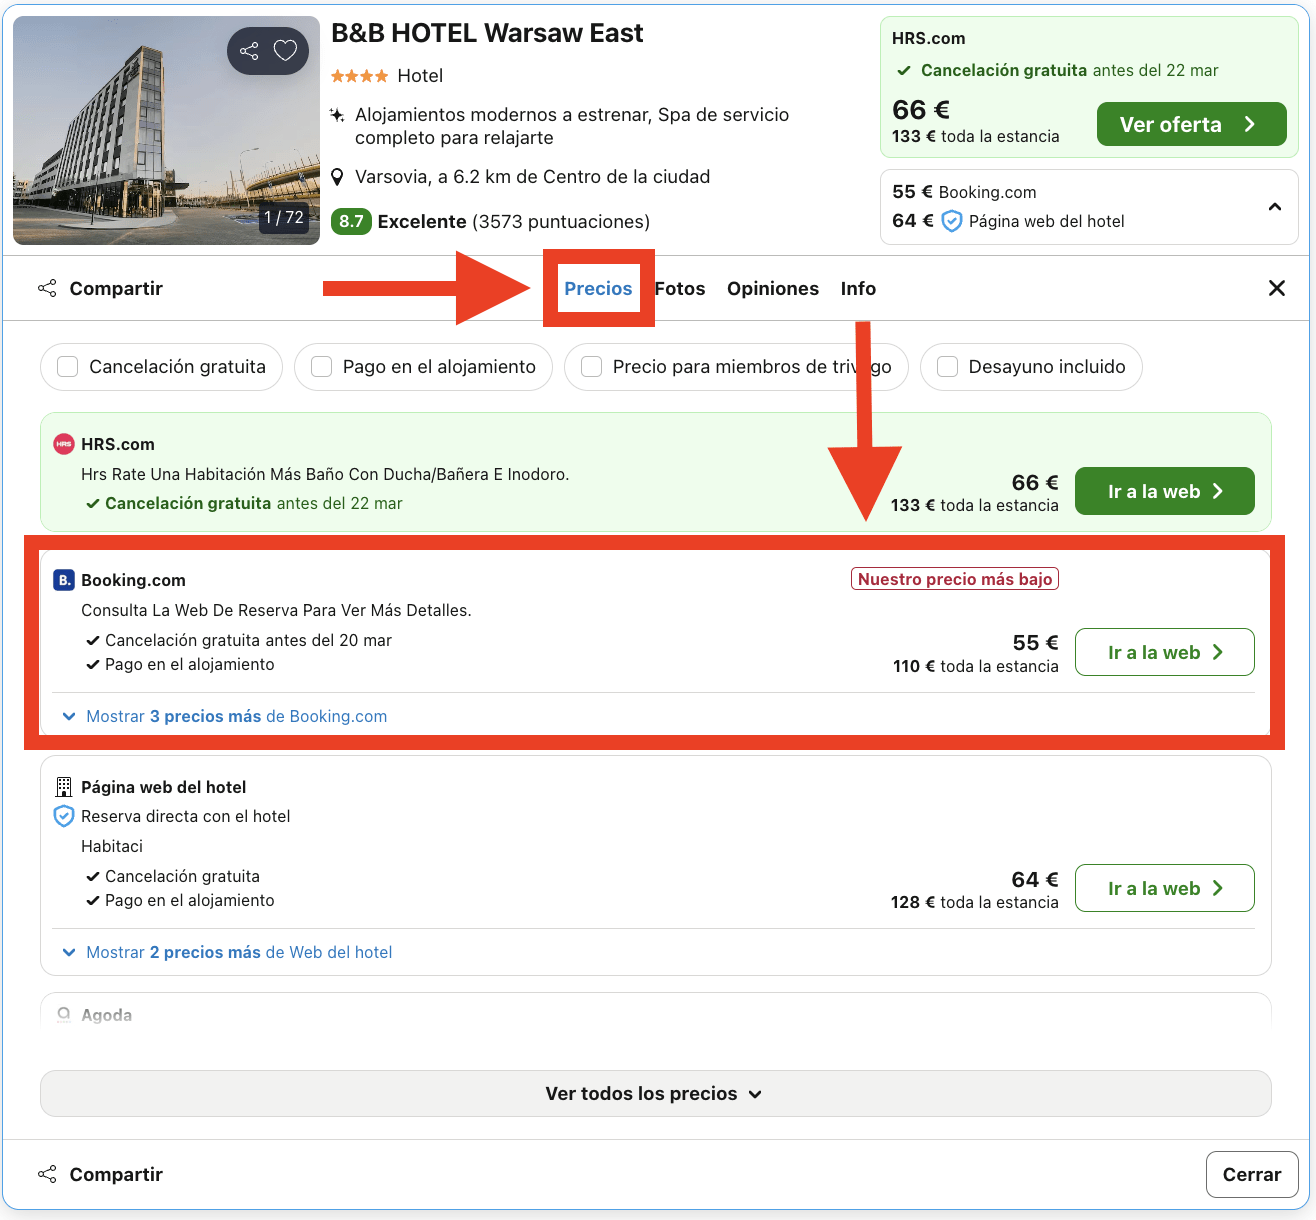Expand 3 more Booking.com prices
Screen dimensions: 1316x1220
225,716
